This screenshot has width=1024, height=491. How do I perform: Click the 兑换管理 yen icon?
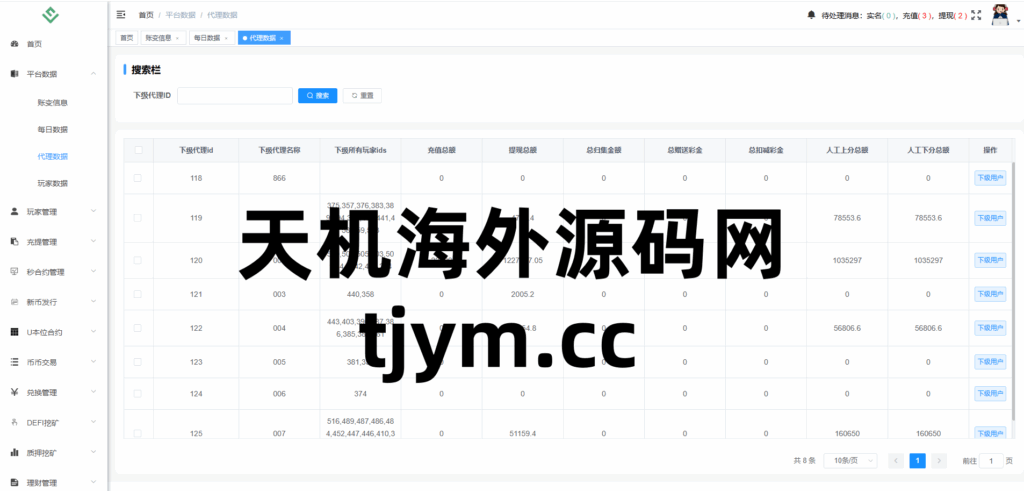coord(14,392)
